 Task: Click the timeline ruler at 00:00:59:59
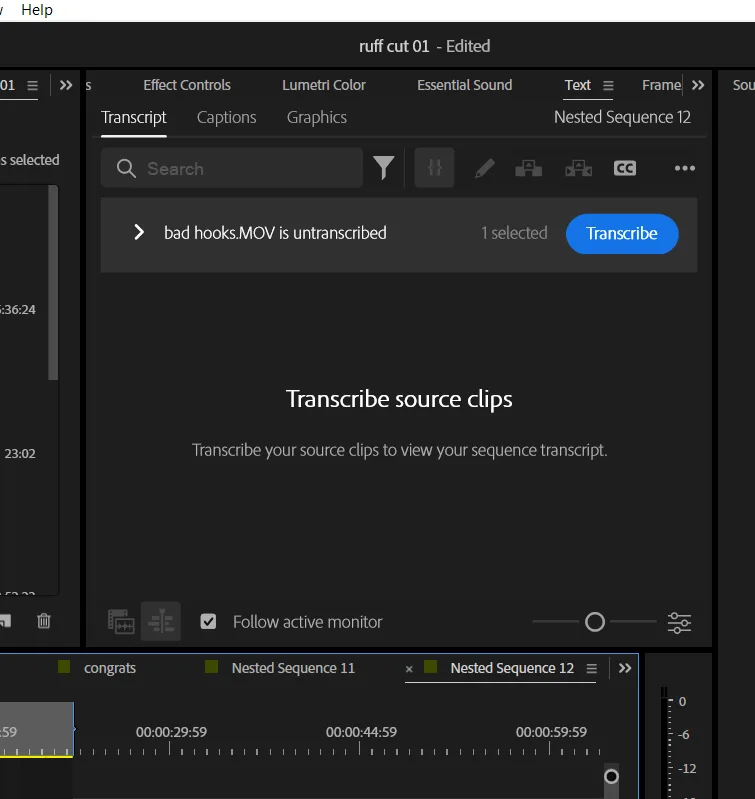tap(551, 732)
